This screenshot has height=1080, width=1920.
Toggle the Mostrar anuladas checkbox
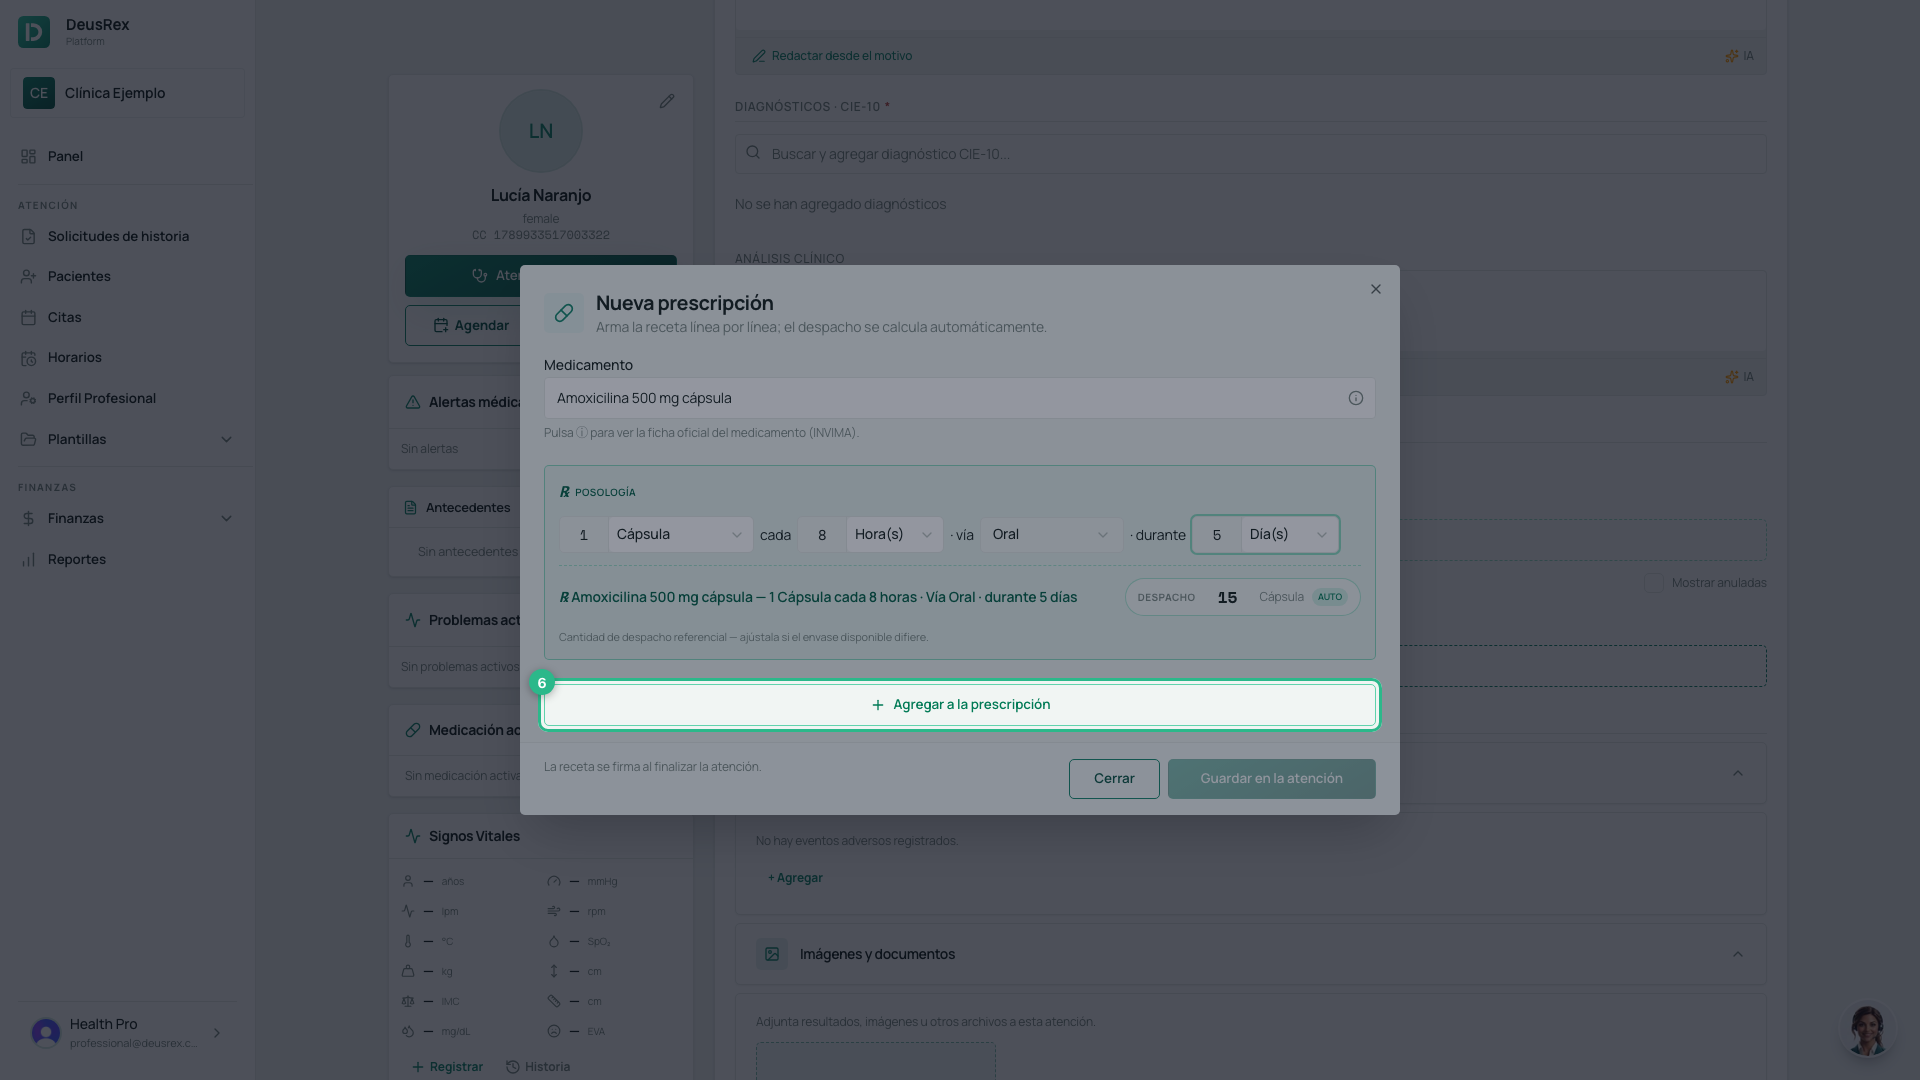click(1654, 582)
